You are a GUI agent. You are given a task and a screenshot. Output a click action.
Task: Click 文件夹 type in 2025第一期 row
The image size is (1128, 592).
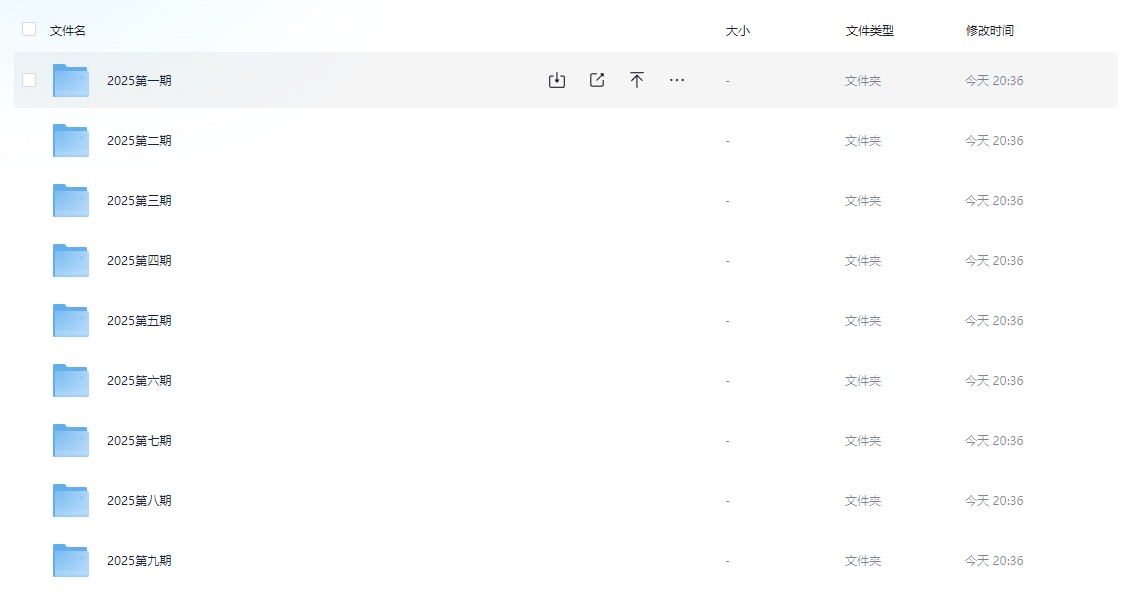pyautogui.click(x=863, y=81)
